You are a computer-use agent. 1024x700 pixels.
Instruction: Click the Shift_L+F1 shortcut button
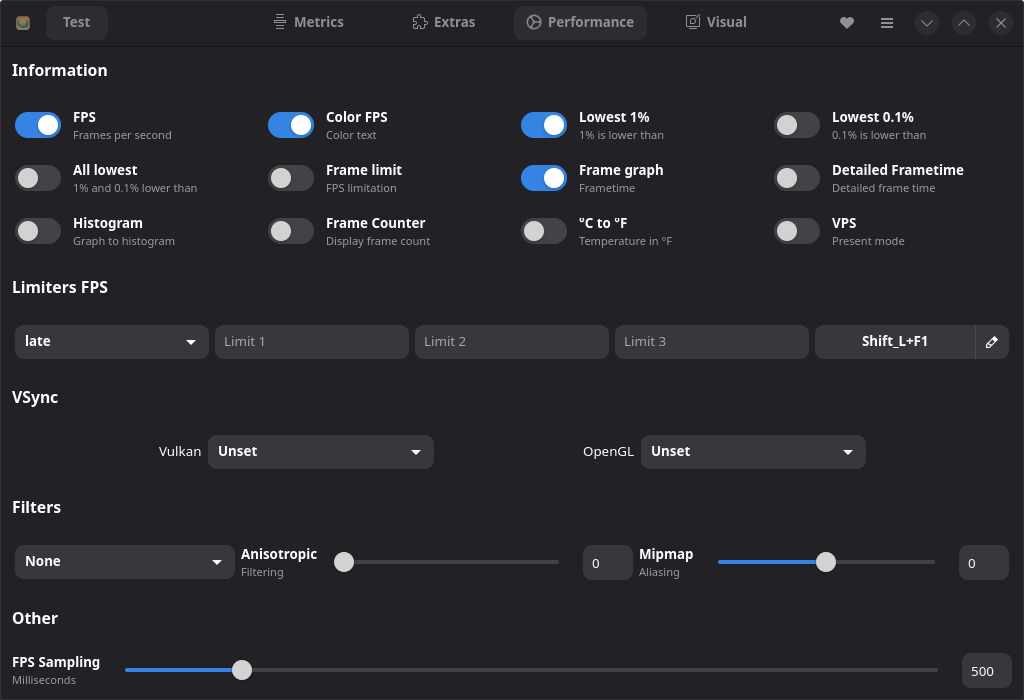click(x=894, y=342)
